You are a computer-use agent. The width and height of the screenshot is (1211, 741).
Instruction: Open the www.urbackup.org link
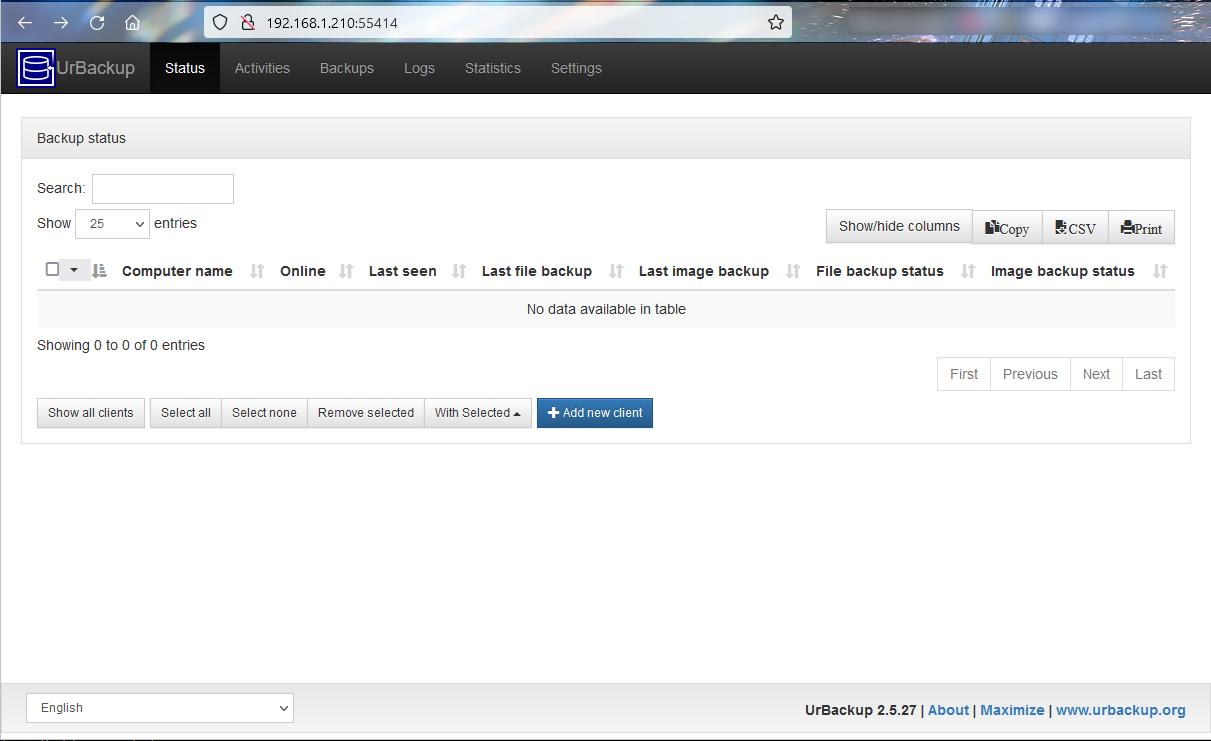1120,710
